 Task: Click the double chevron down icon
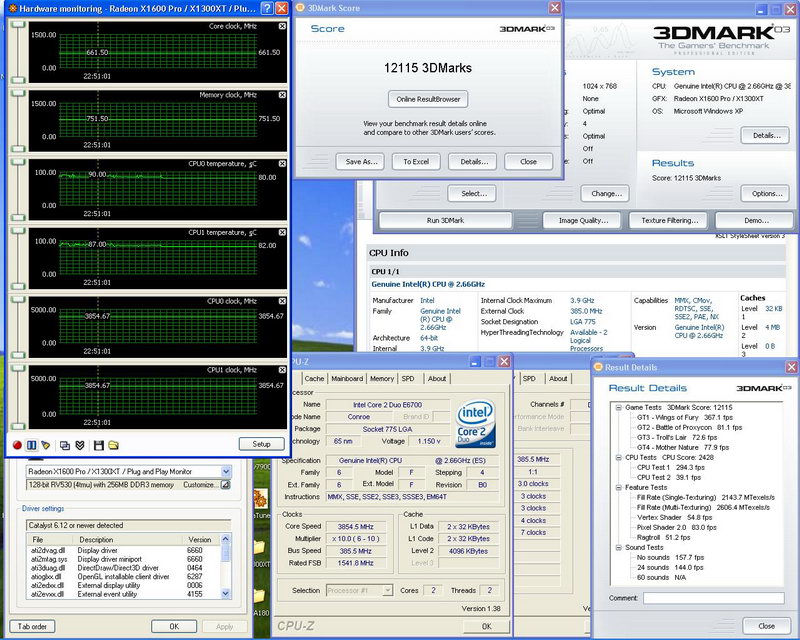[x=80, y=445]
